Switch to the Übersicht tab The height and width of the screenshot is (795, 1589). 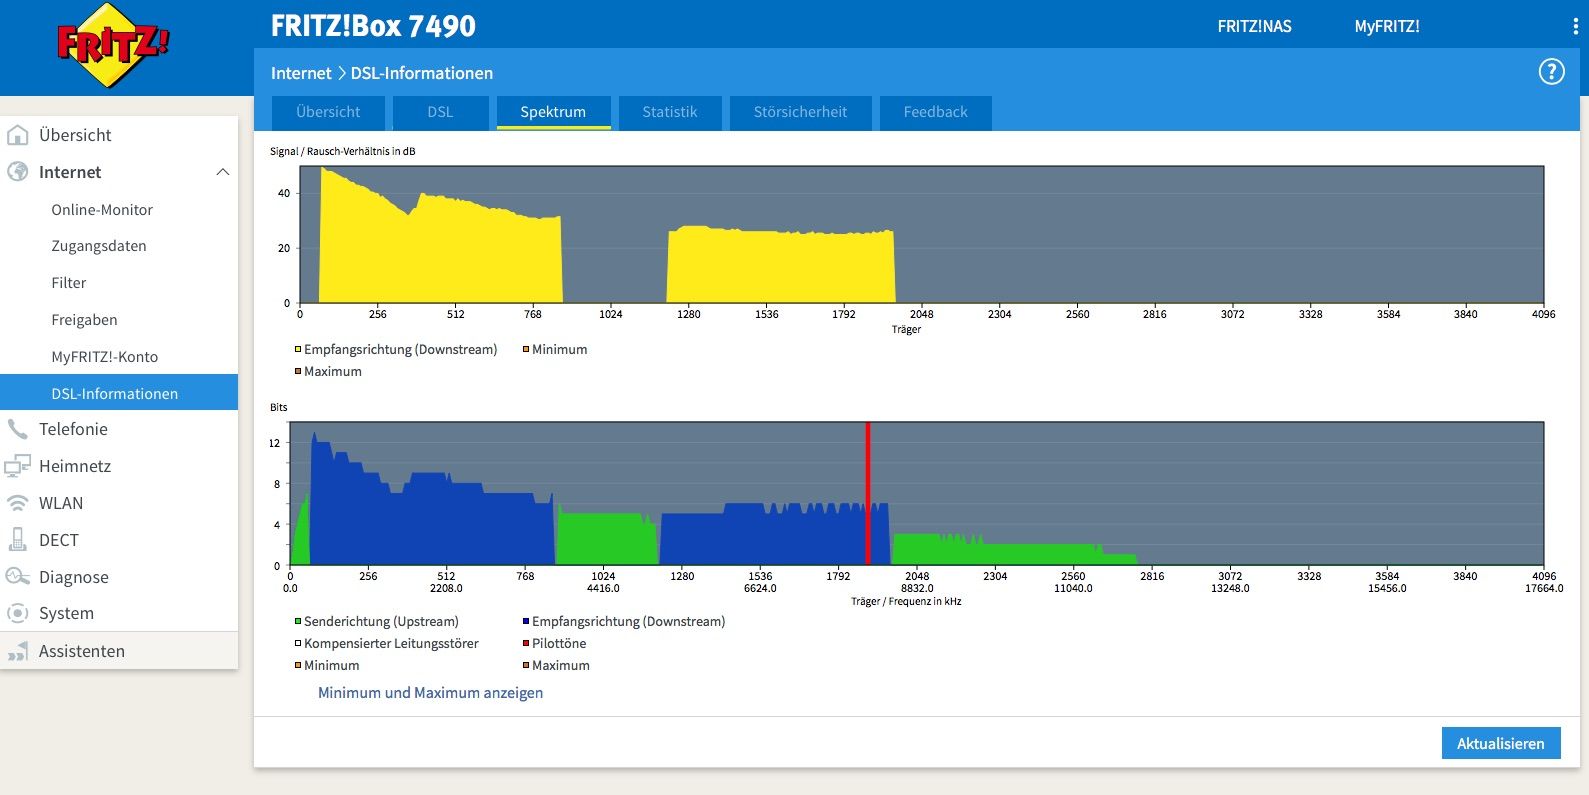pyautogui.click(x=328, y=112)
